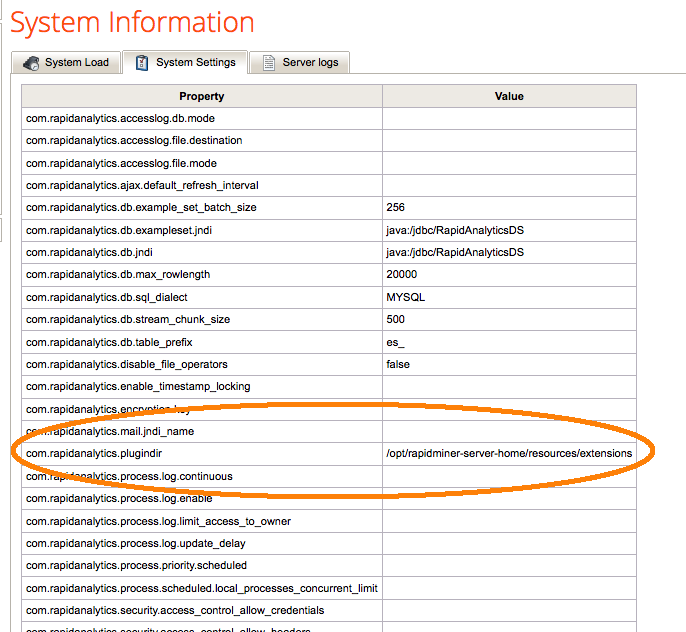Click the System Load gauge icon
The height and width of the screenshot is (632, 686).
[31, 63]
